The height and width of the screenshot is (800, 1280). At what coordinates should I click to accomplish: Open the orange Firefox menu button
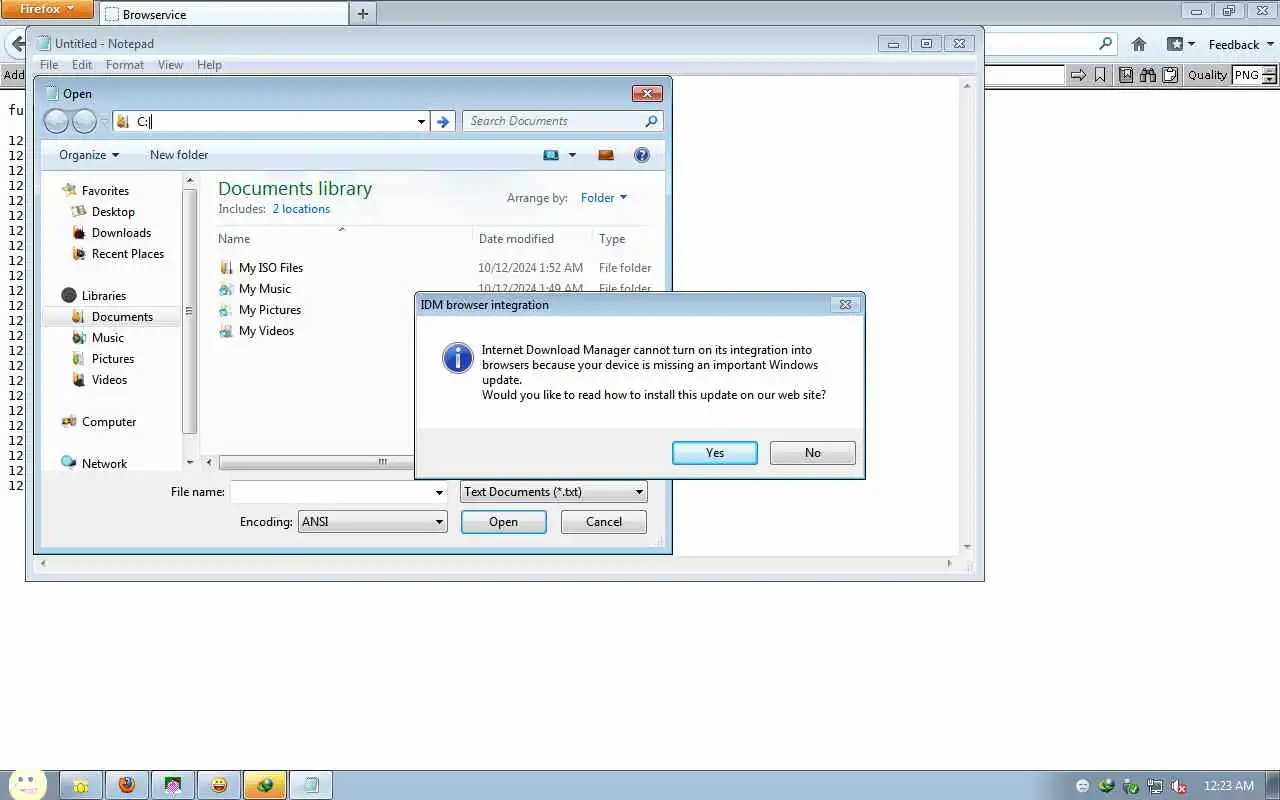pyautogui.click(x=47, y=10)
